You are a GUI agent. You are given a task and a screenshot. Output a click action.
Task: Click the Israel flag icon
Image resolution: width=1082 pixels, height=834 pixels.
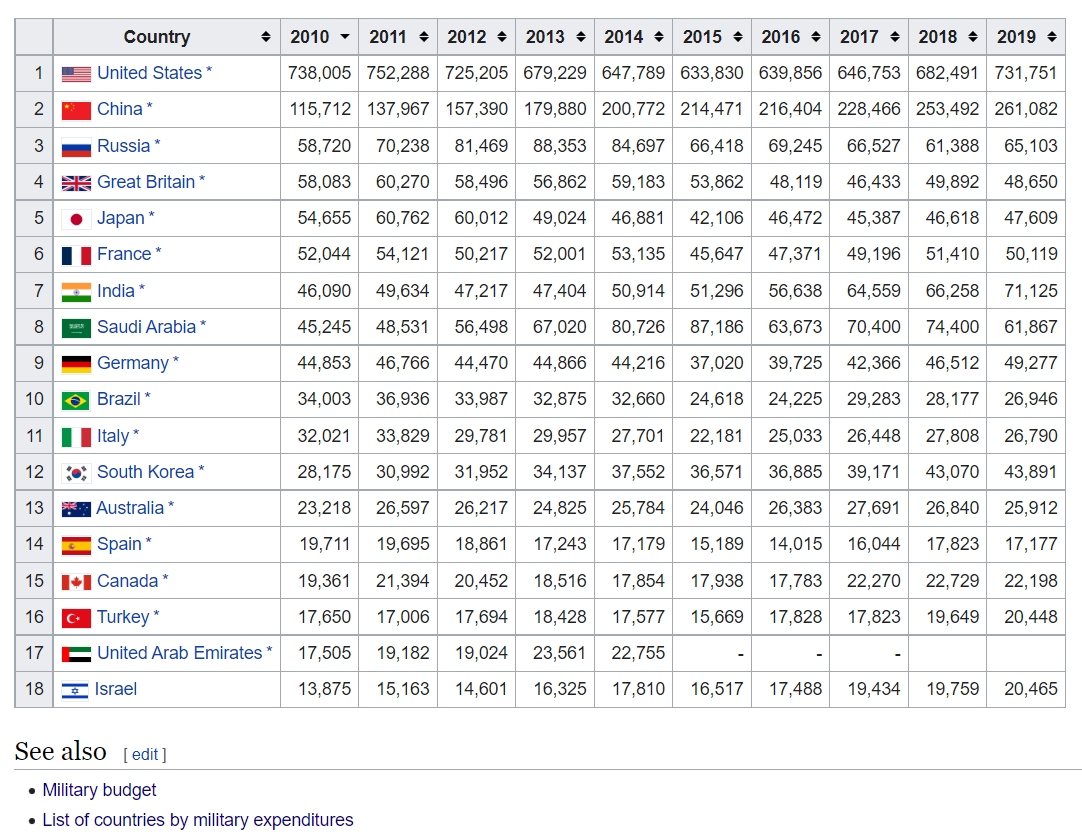point(75,690)
